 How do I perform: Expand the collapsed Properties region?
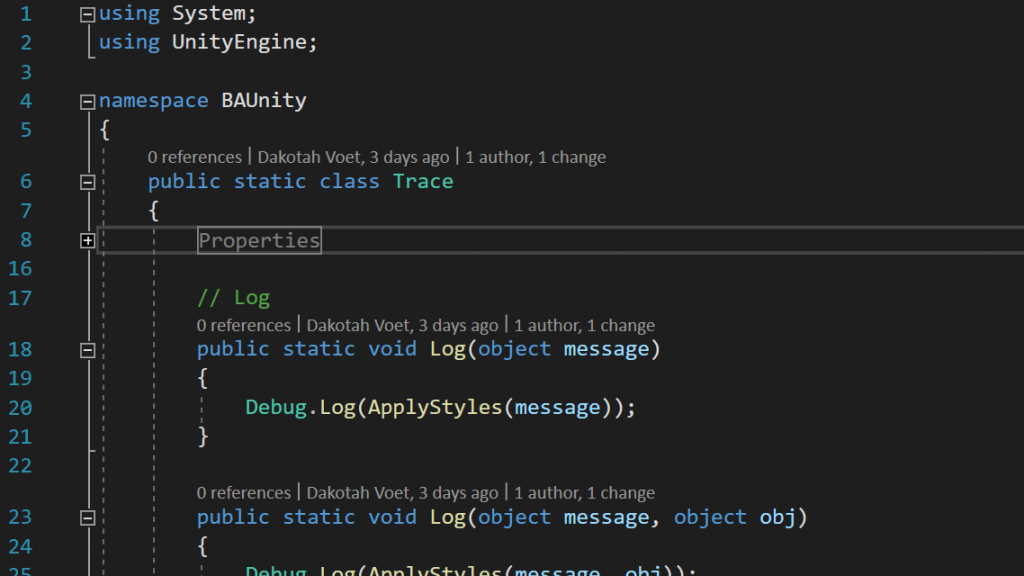click(87, 240)
